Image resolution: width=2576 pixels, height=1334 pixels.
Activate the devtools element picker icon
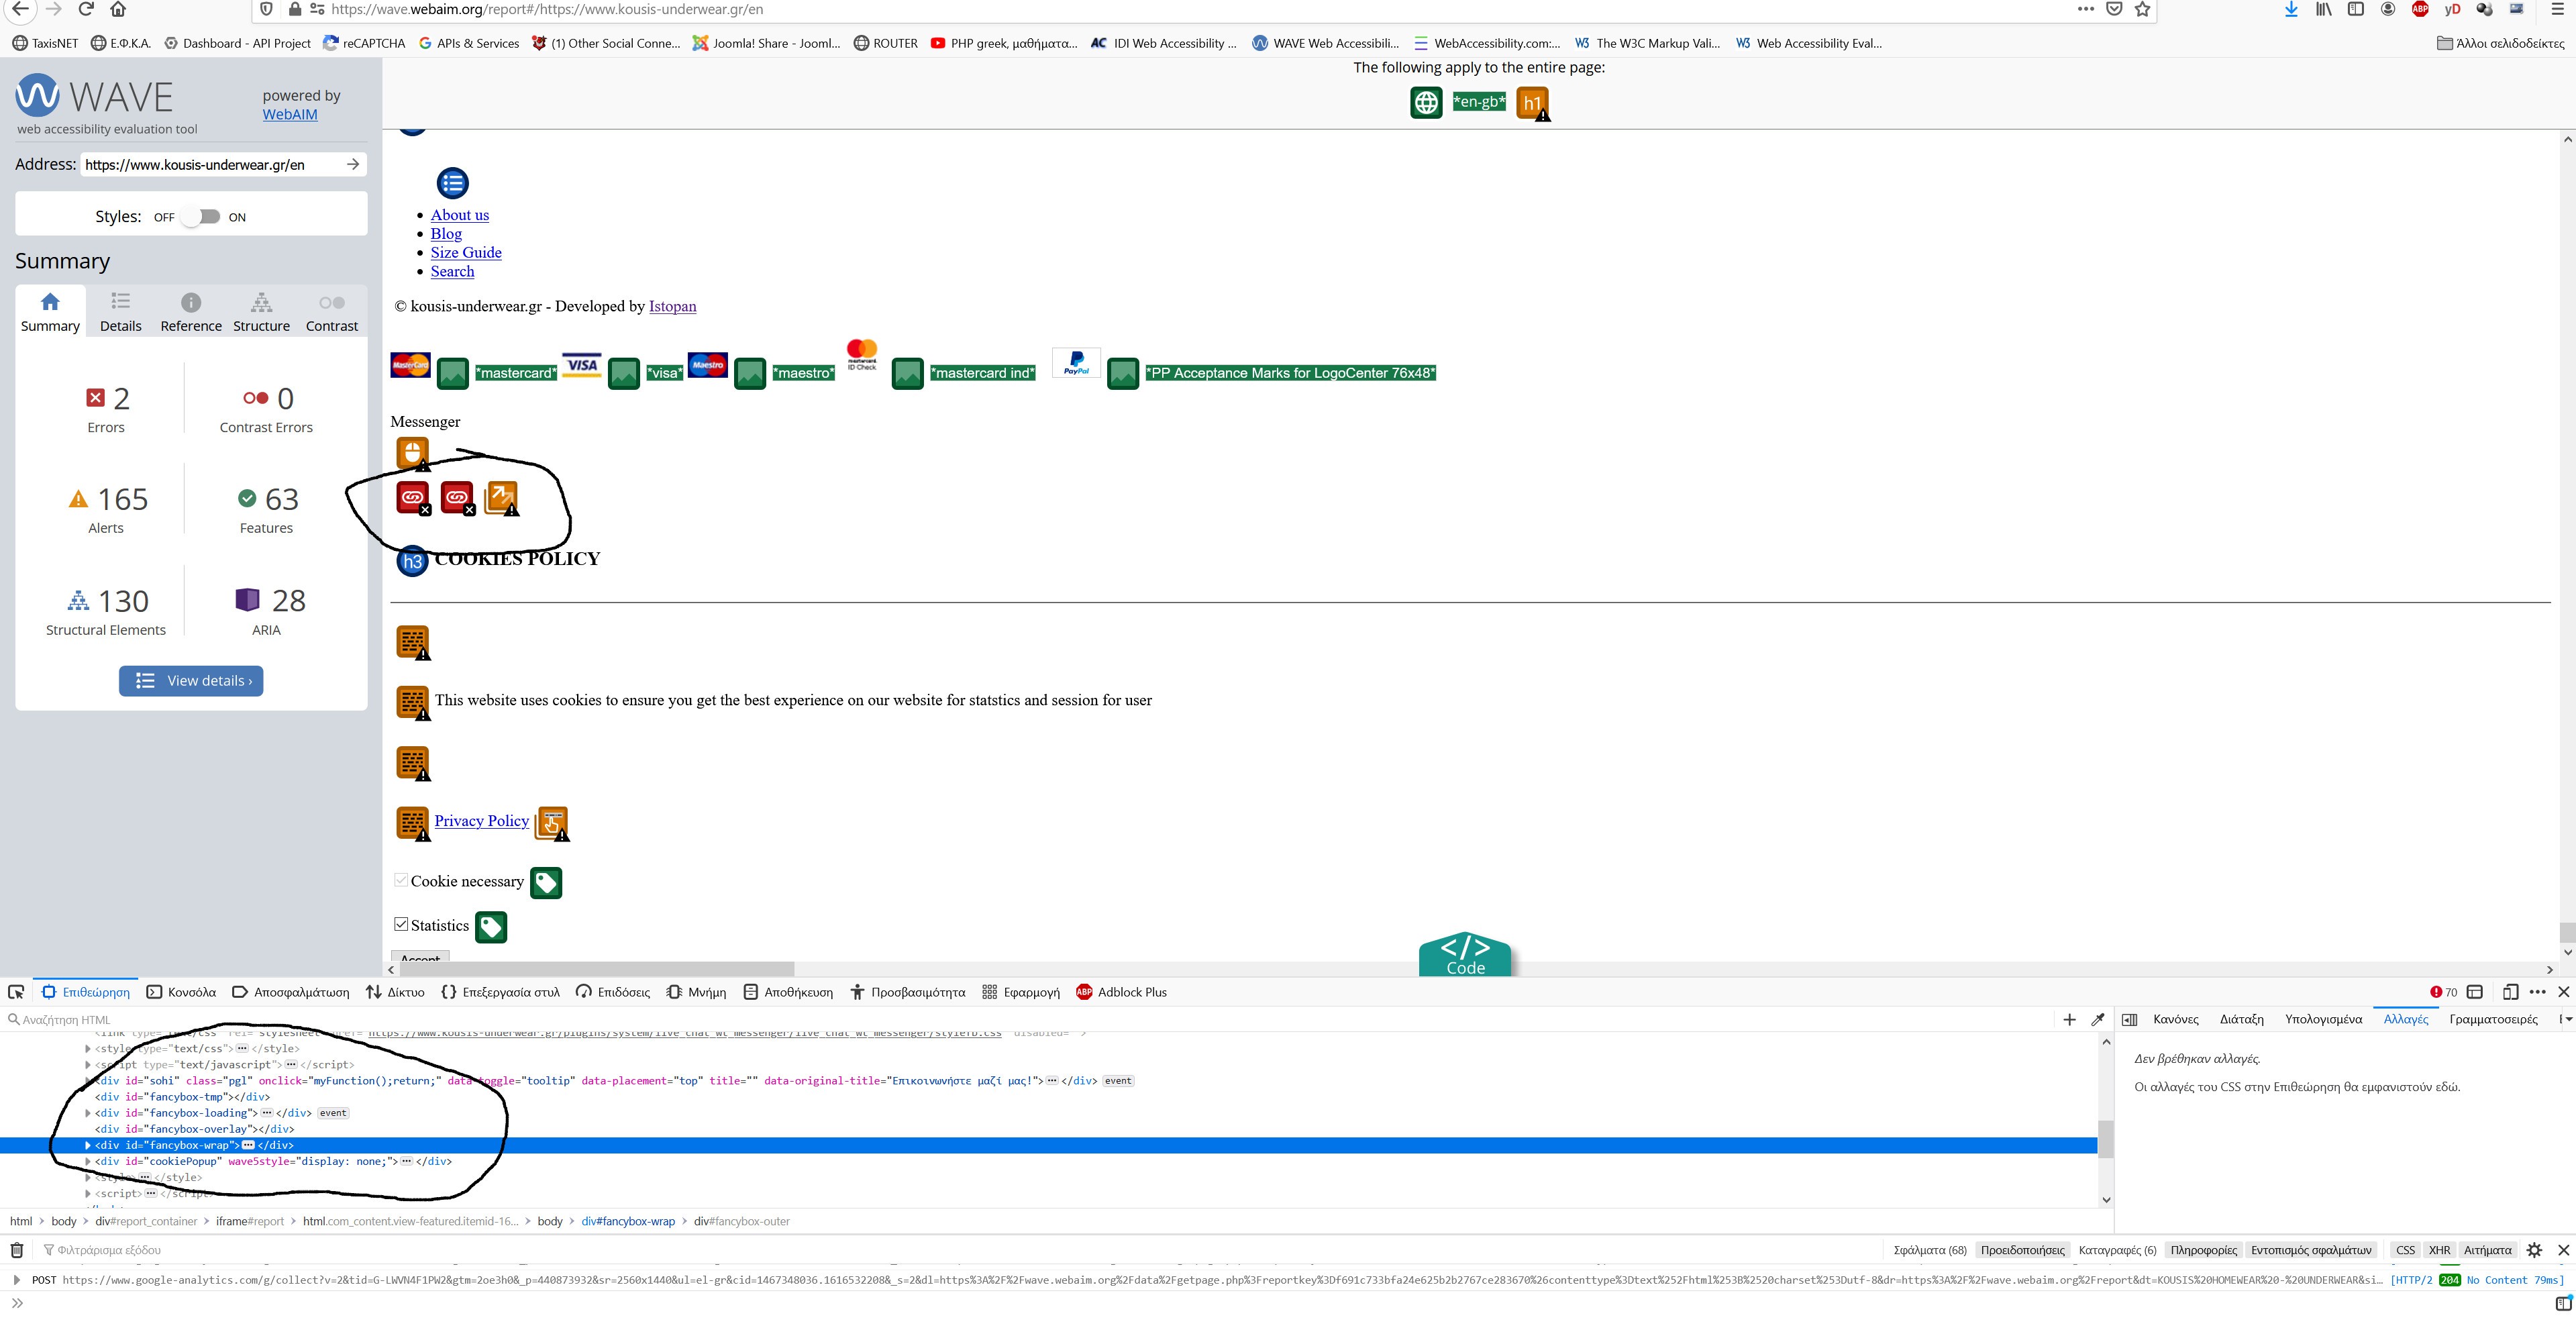pyautogui.click(x=16, y=992)
